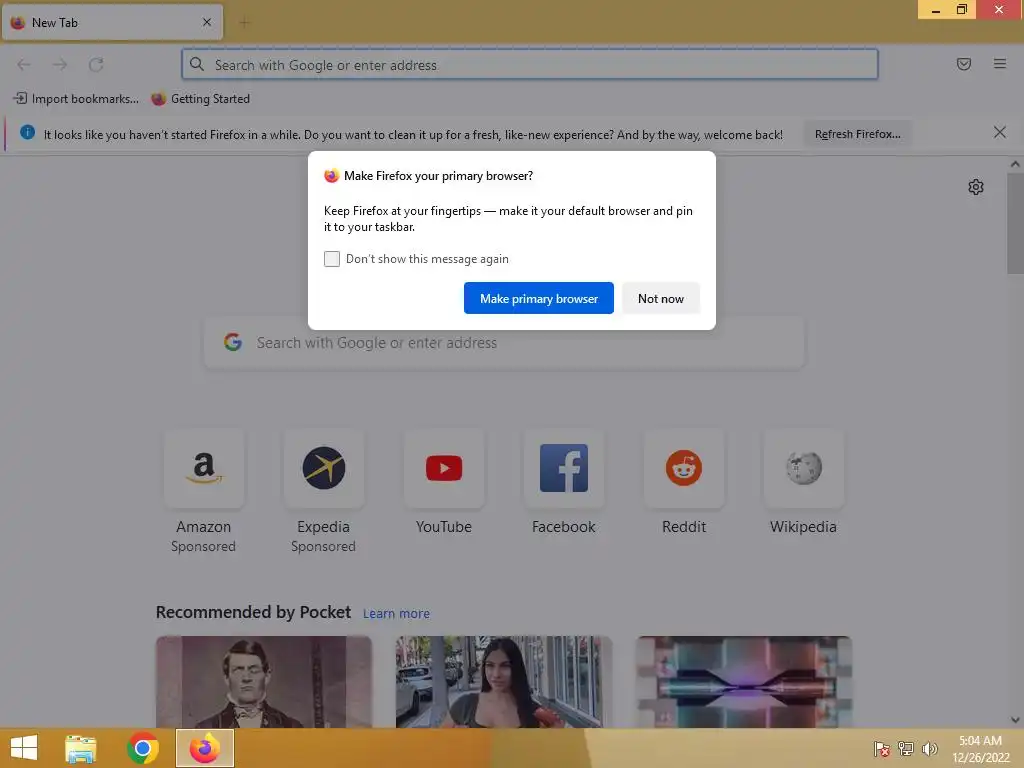The image size is (1024, 768).
Task: Click the back navigation arrow
Action: point(24,64)
